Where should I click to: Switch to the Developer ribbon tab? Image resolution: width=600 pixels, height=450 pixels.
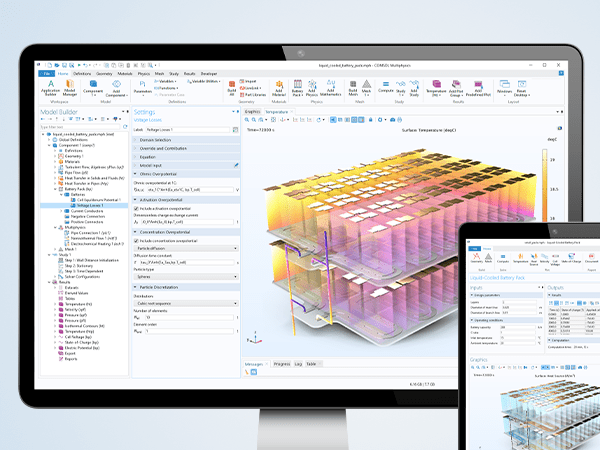coord(209,73)
